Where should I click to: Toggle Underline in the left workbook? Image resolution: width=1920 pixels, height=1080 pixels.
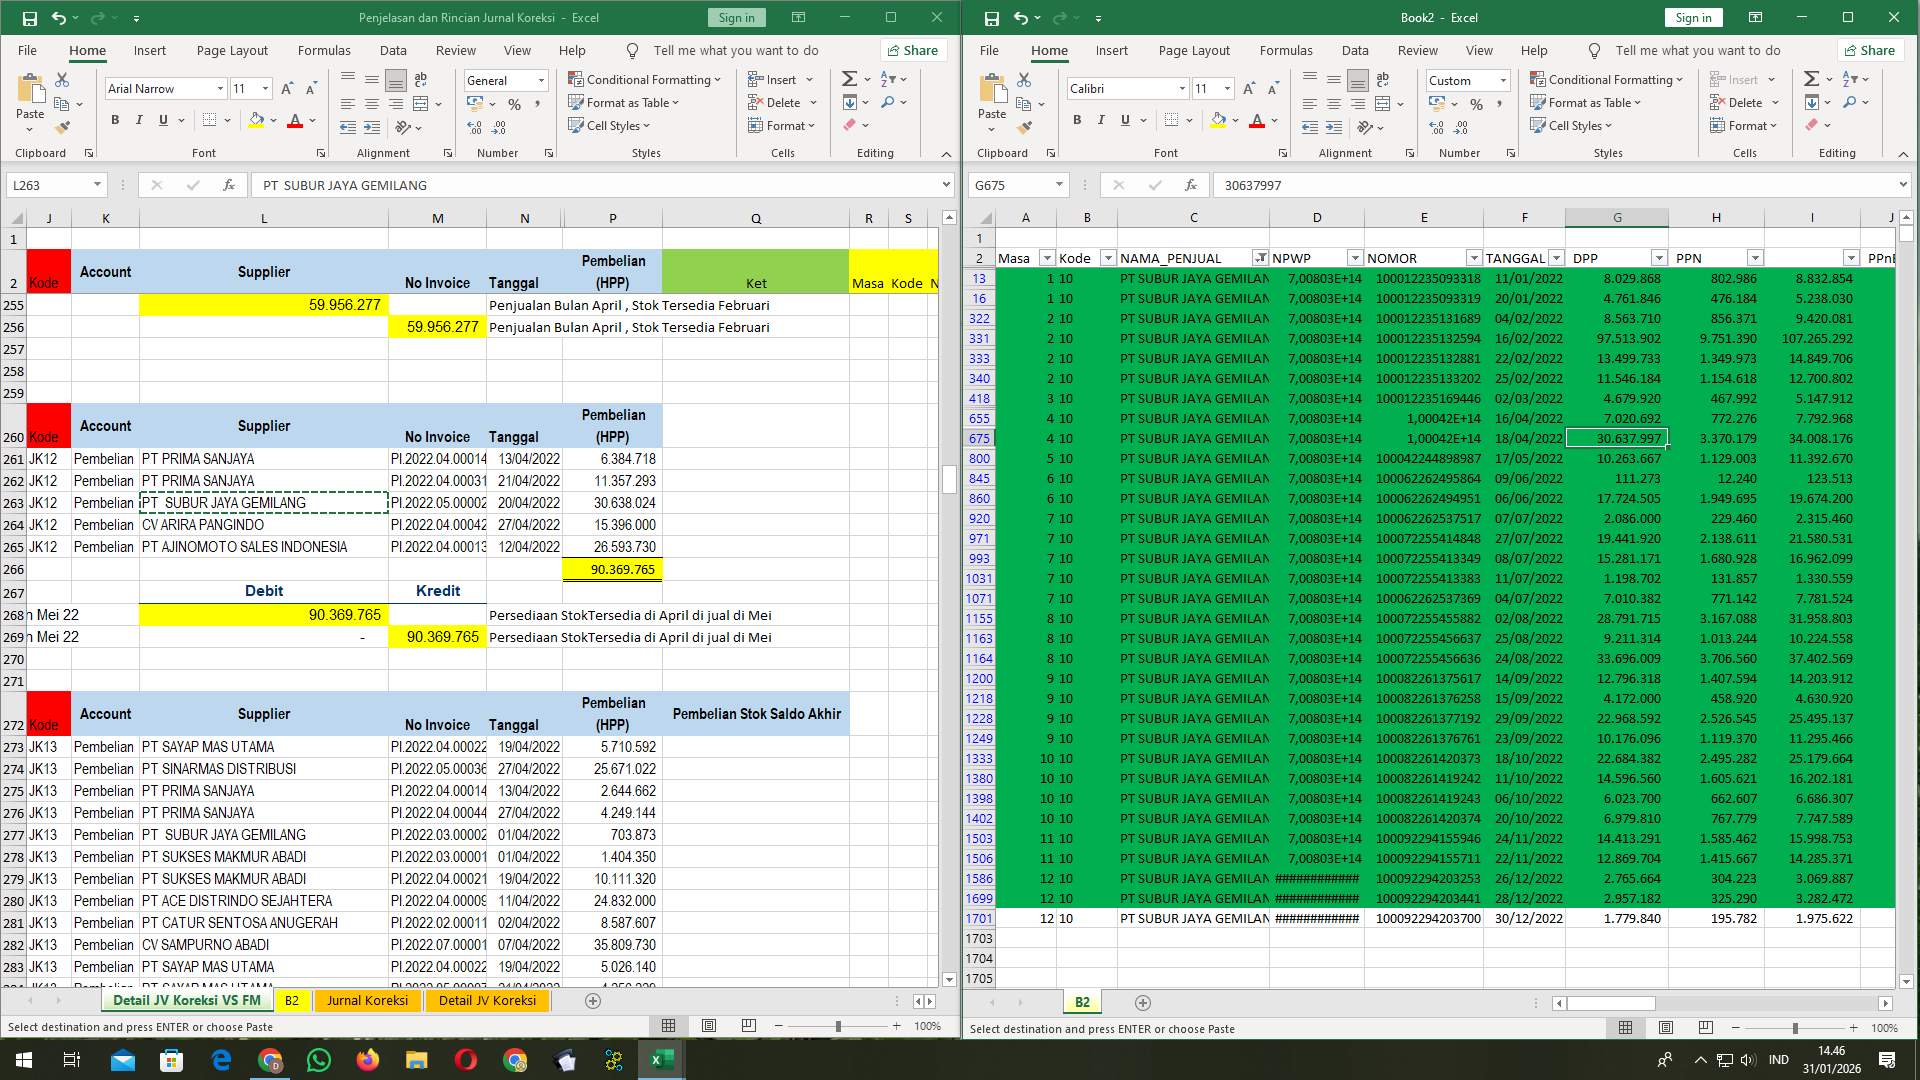(x=162, y=119)
